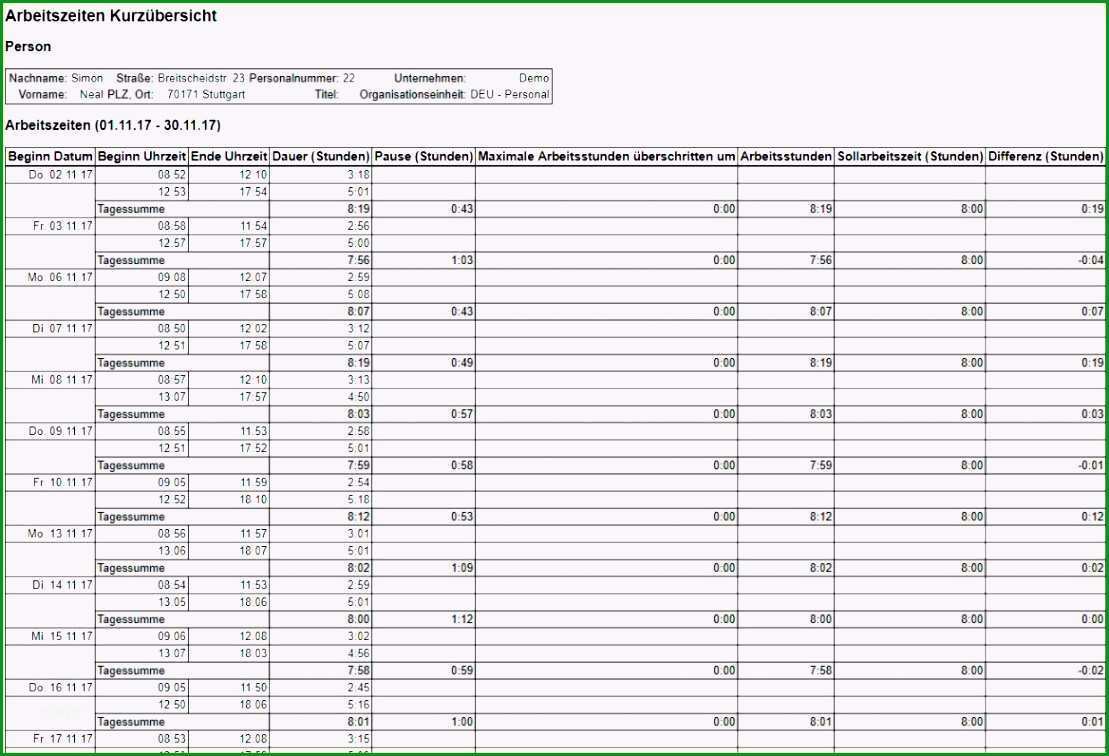This screenshot has height=756, width=1109.
Task: Click the begin time '09:08'
Action: 172,277
